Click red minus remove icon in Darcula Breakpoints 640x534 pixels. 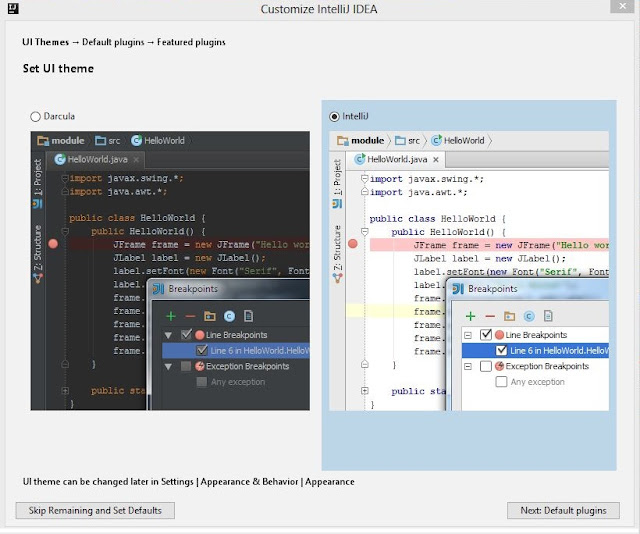point(190,316)
